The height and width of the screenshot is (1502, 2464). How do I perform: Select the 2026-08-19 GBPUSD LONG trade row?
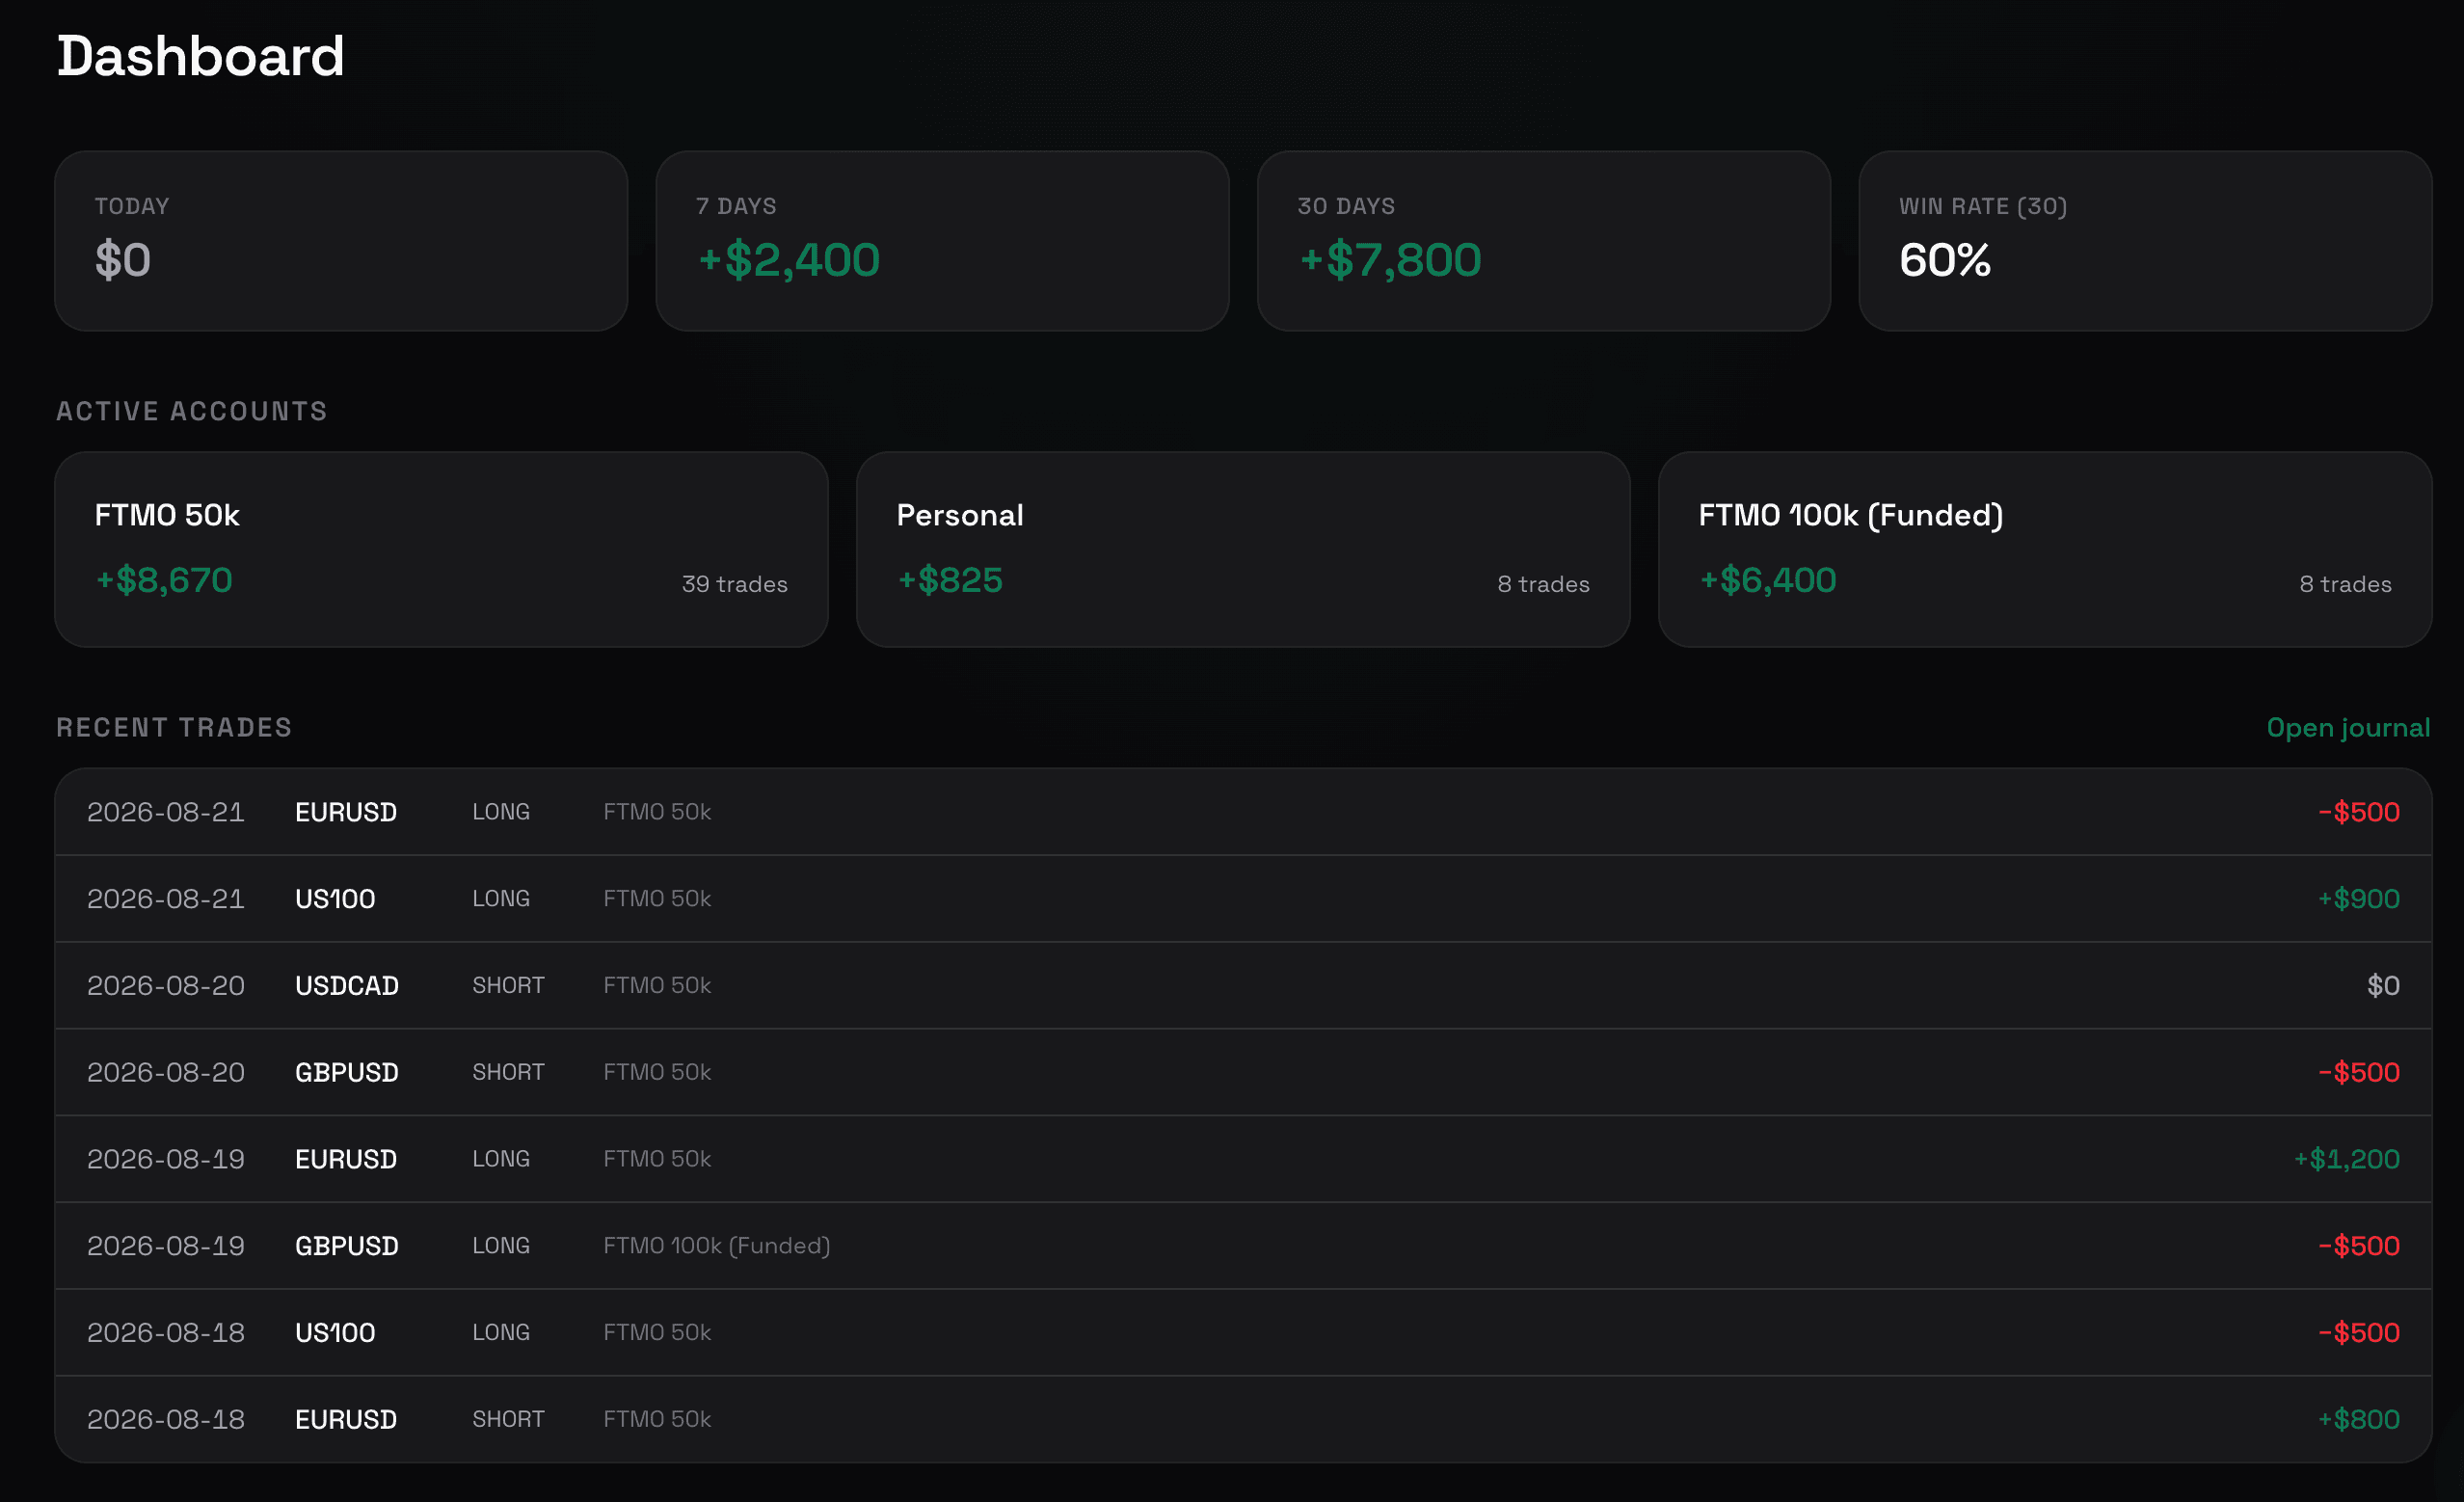pyautogui.click(x=1243, y=1246)
